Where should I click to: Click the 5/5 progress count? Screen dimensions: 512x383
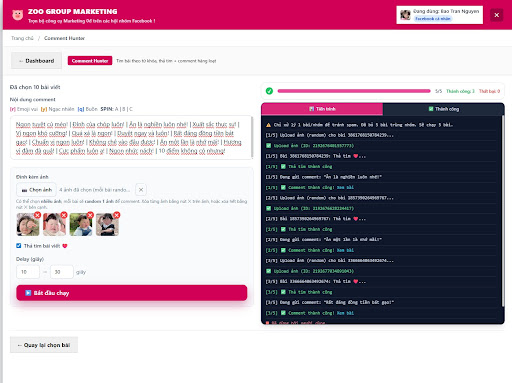438,91
